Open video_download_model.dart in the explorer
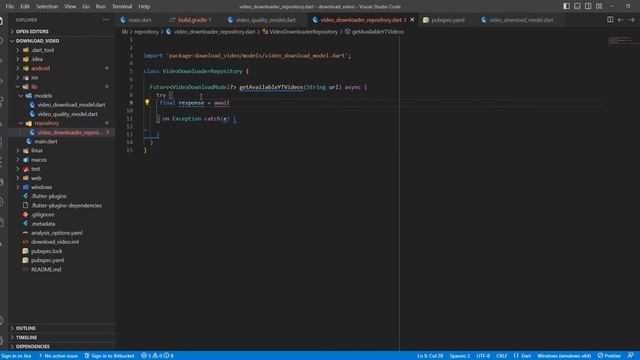The image size is (640, 360). pos(71,105)
